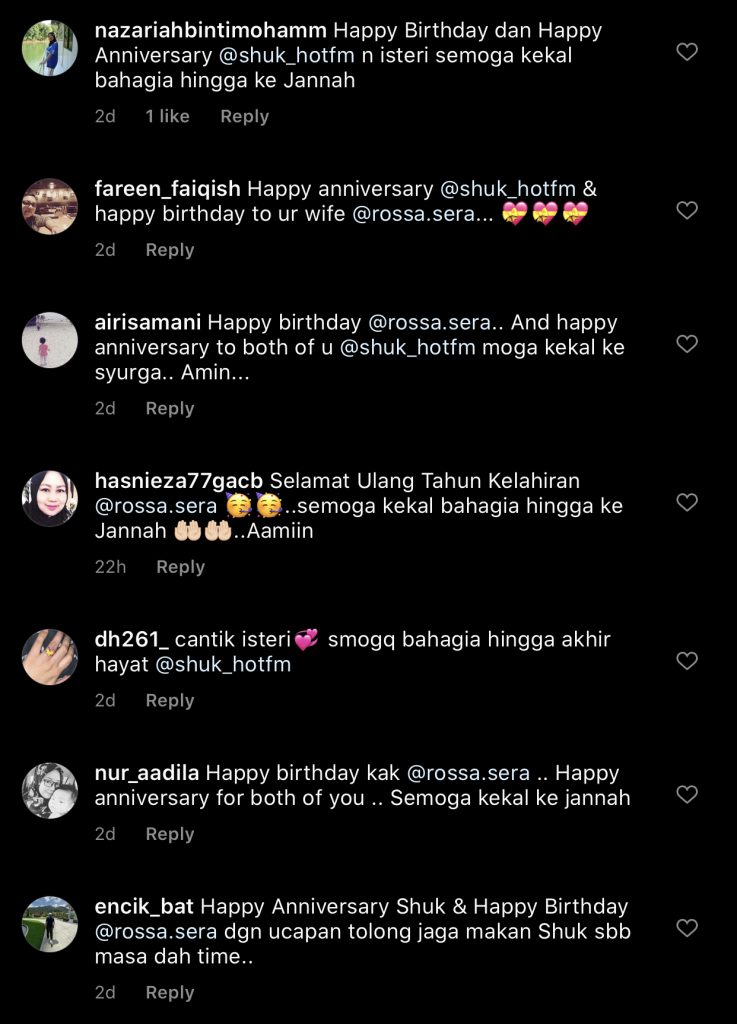Screen dimensions: 737x1024
Task: Reply to airisamani's comment
Action: coord(169,408)
